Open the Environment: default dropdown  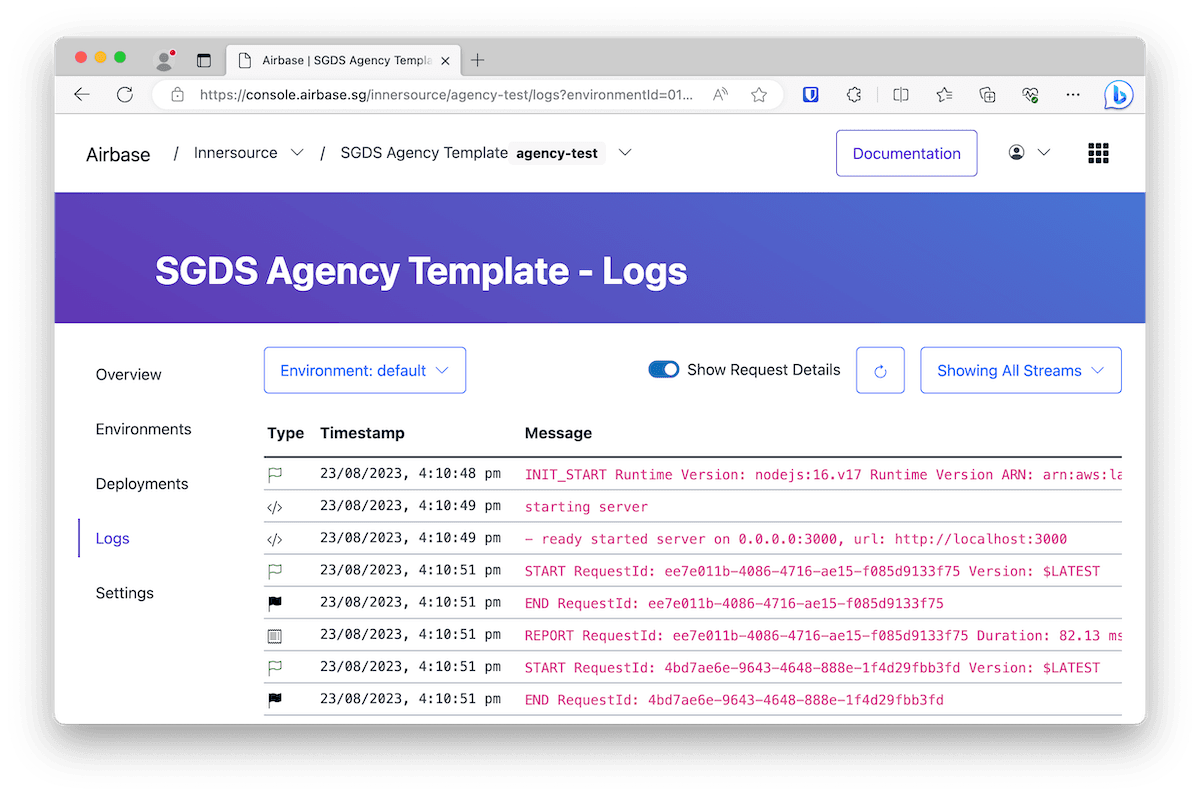point(365,371)
